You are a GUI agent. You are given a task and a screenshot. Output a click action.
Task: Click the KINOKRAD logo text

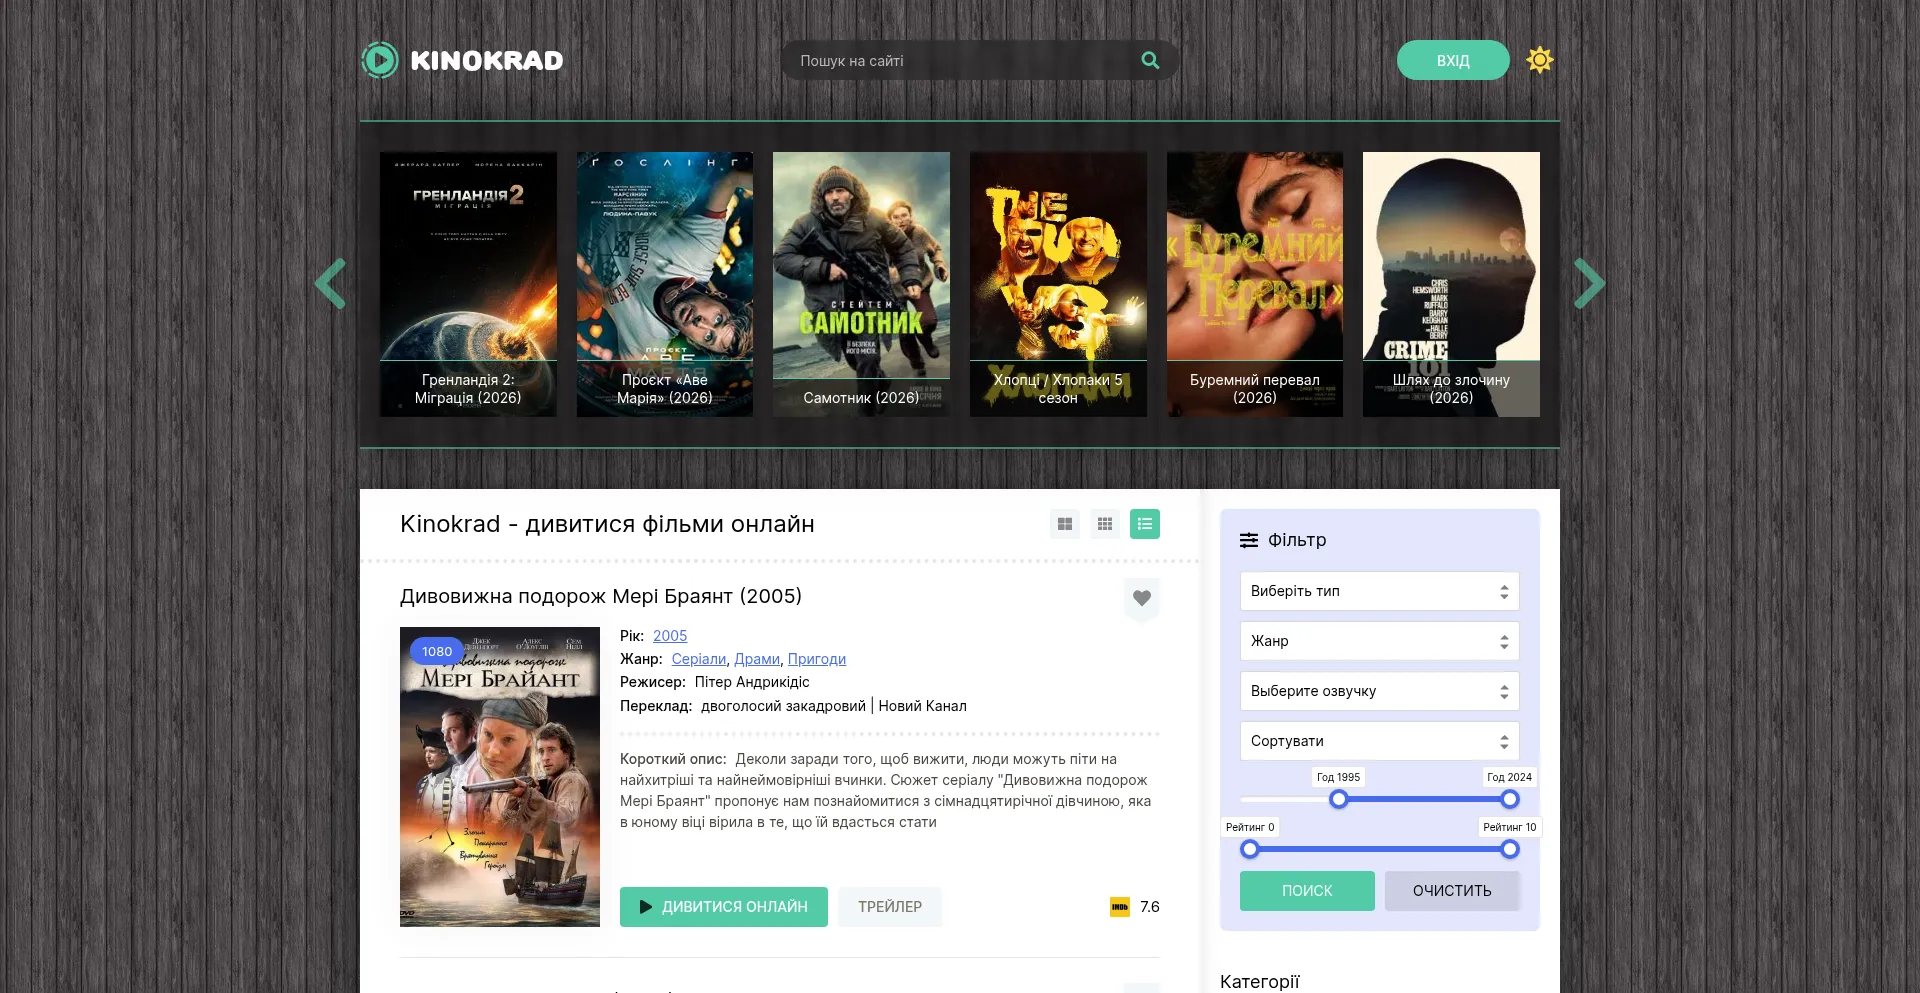pyautogui.click(x=487, y=60)
